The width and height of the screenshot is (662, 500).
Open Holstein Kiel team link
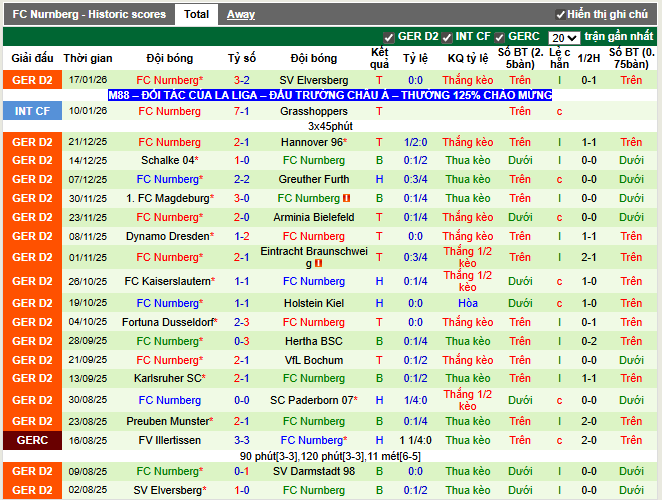pos(314,303)
